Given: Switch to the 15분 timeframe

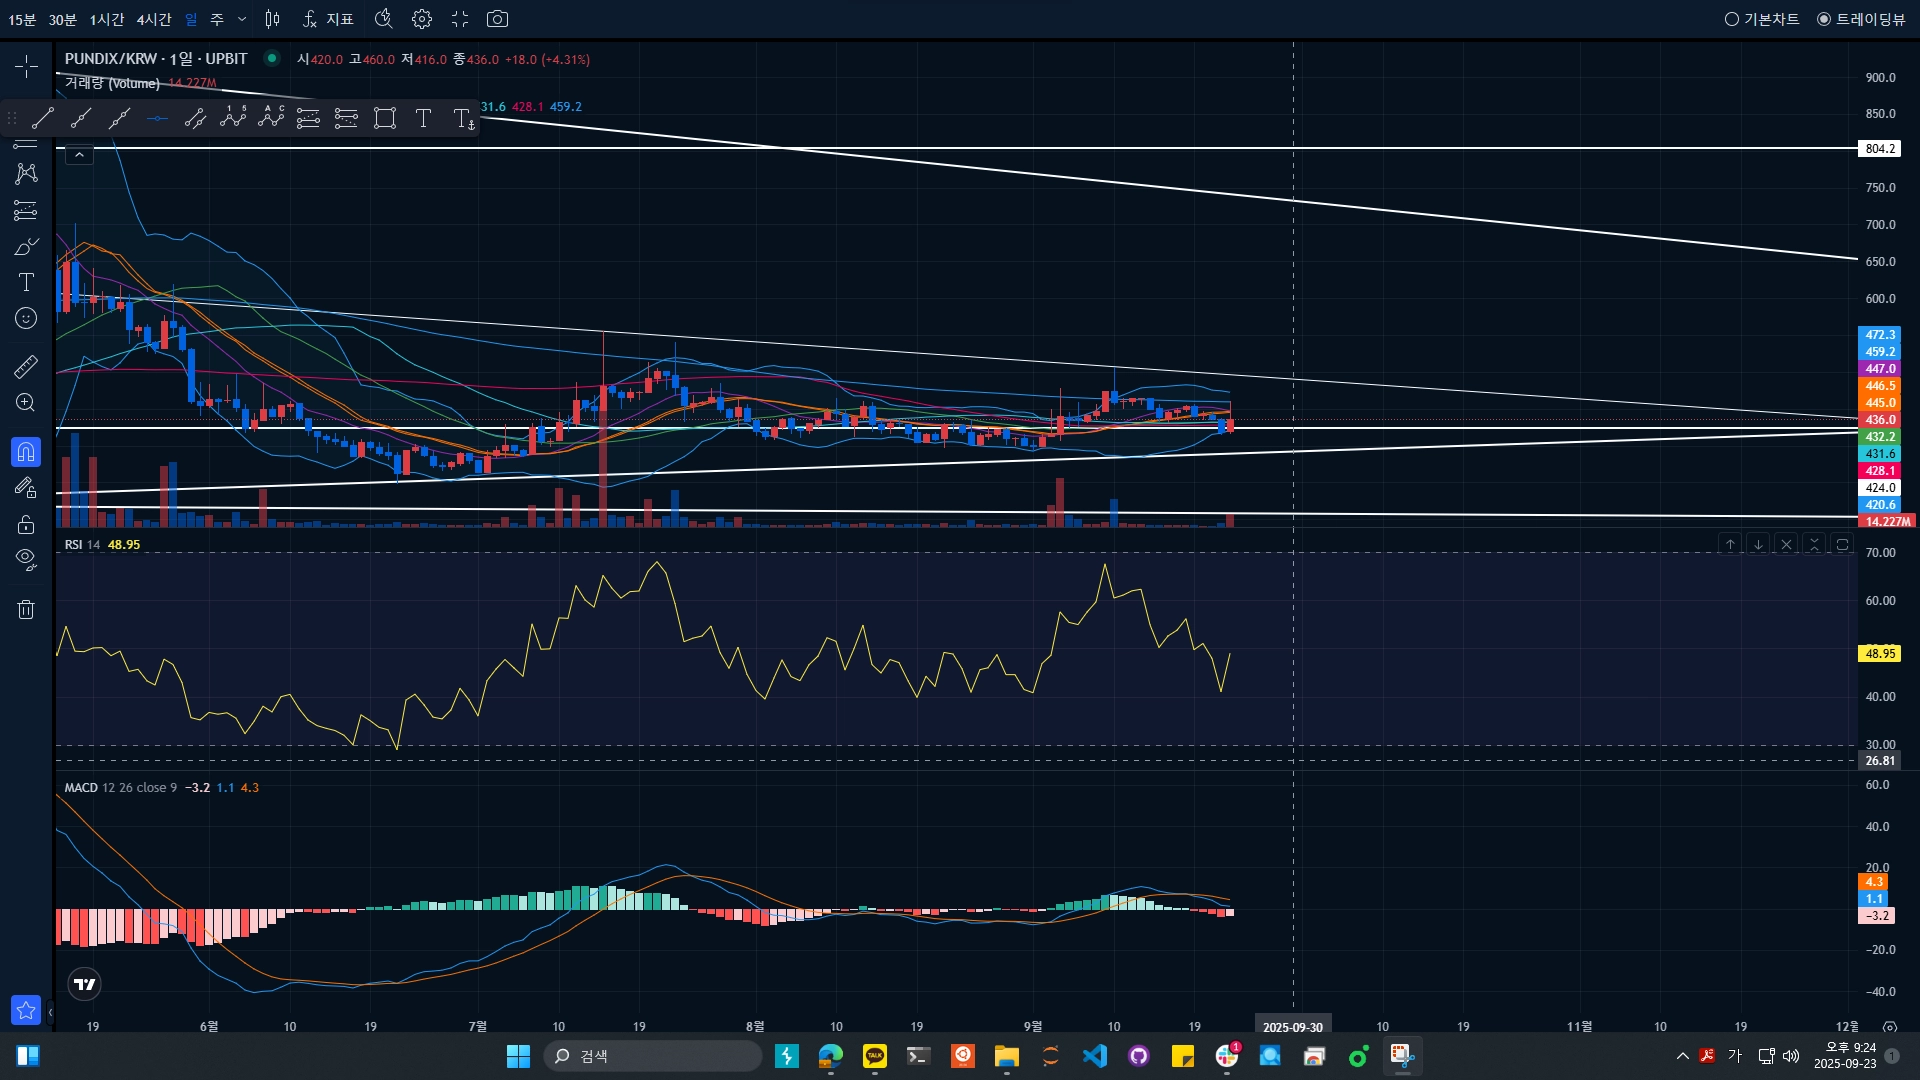Looking at the screenshot, I should click(22, 19).
